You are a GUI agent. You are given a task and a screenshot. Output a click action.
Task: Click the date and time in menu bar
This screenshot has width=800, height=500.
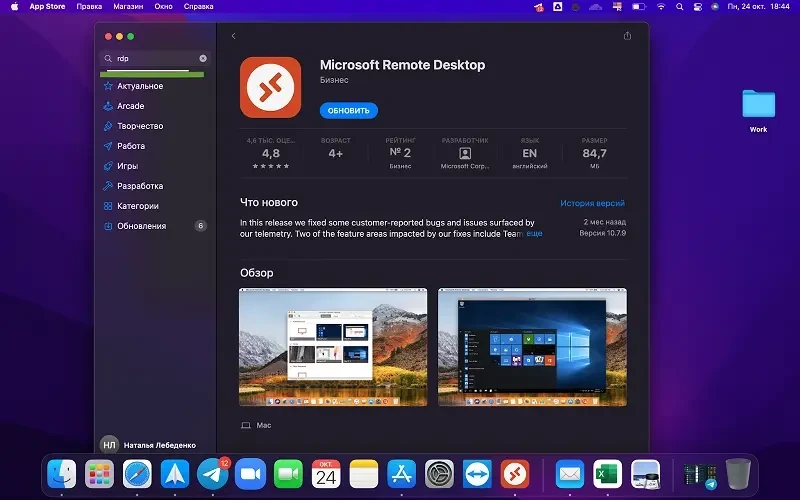(758, 7)
